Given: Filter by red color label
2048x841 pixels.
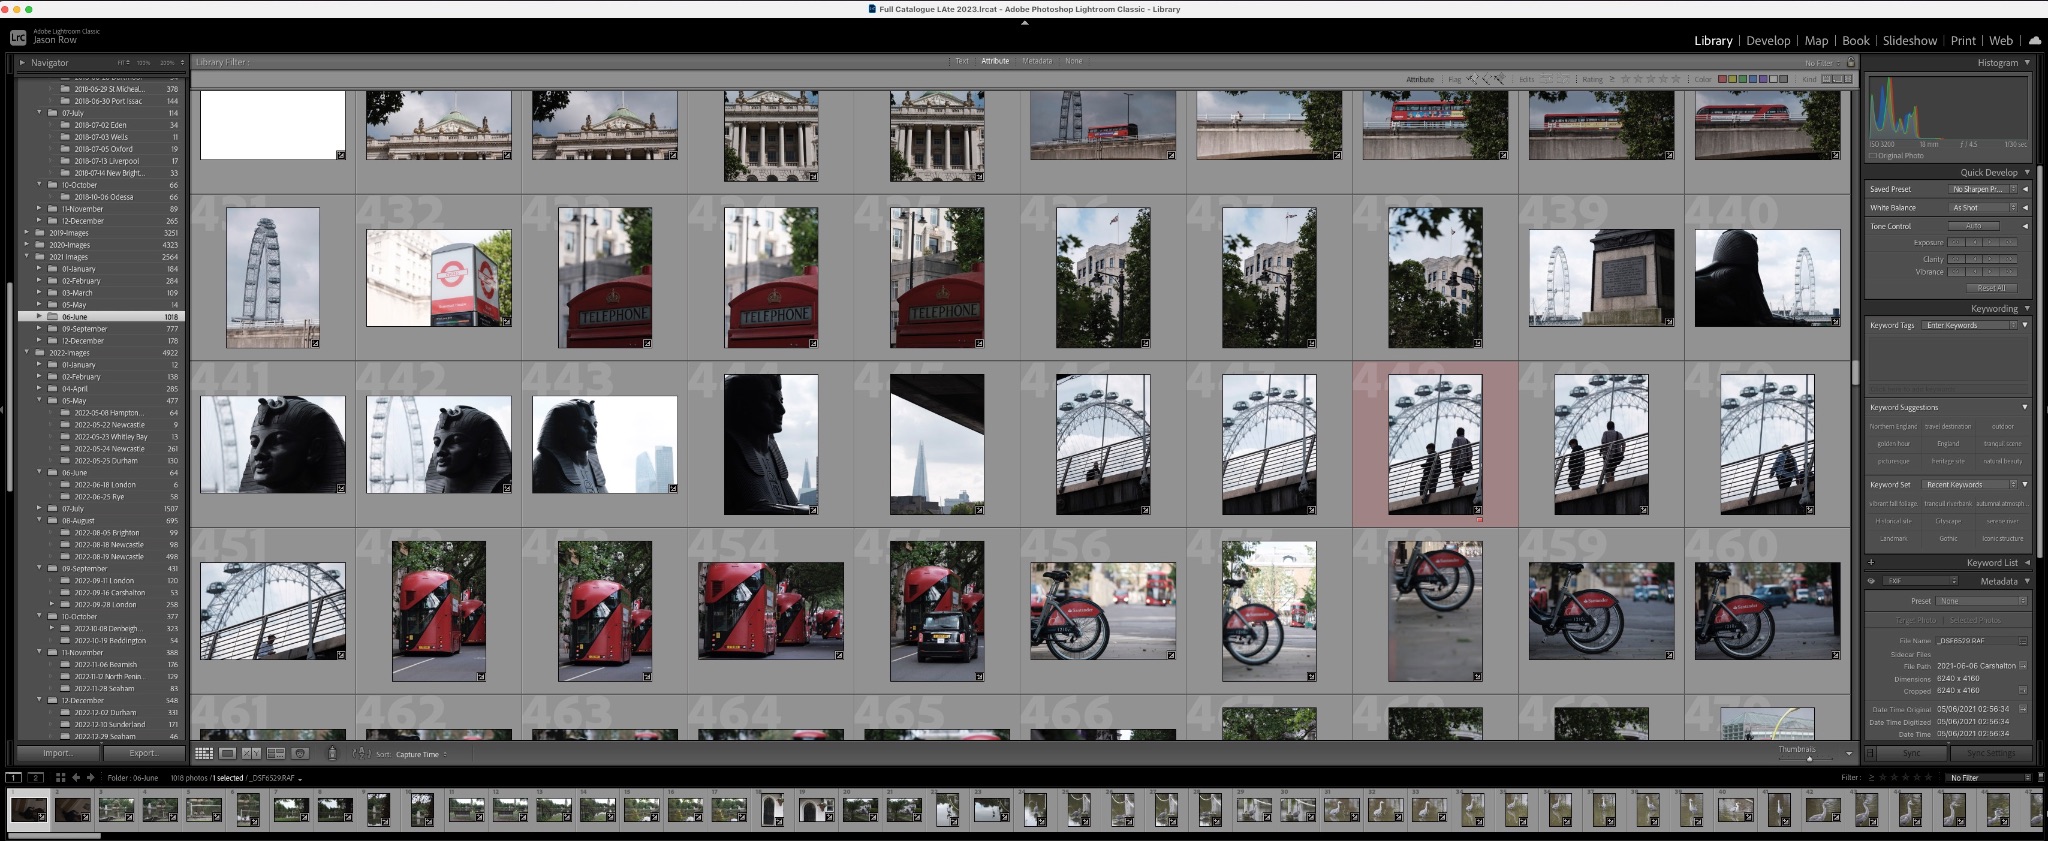Looking at the screenshot, I should [x=1722, y=79].
